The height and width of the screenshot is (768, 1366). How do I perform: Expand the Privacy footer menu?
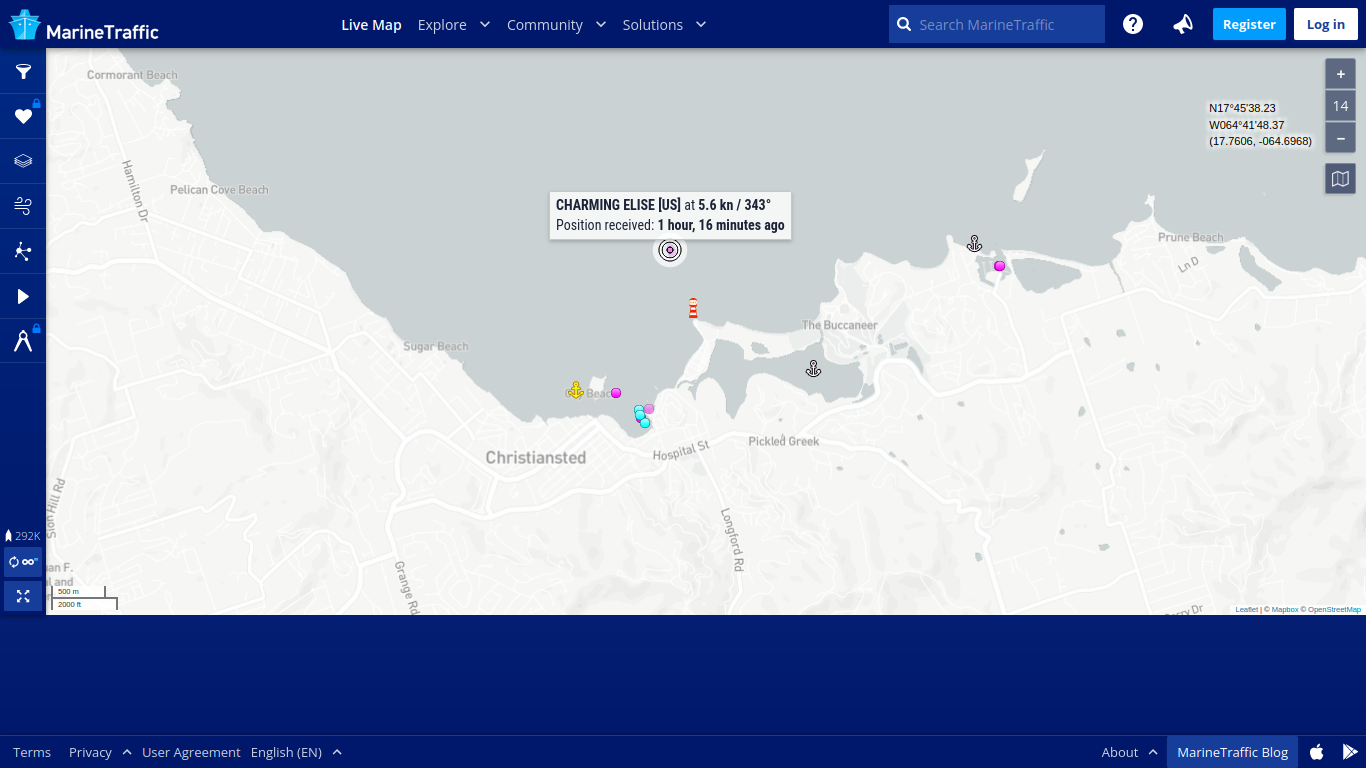[100, 752]
